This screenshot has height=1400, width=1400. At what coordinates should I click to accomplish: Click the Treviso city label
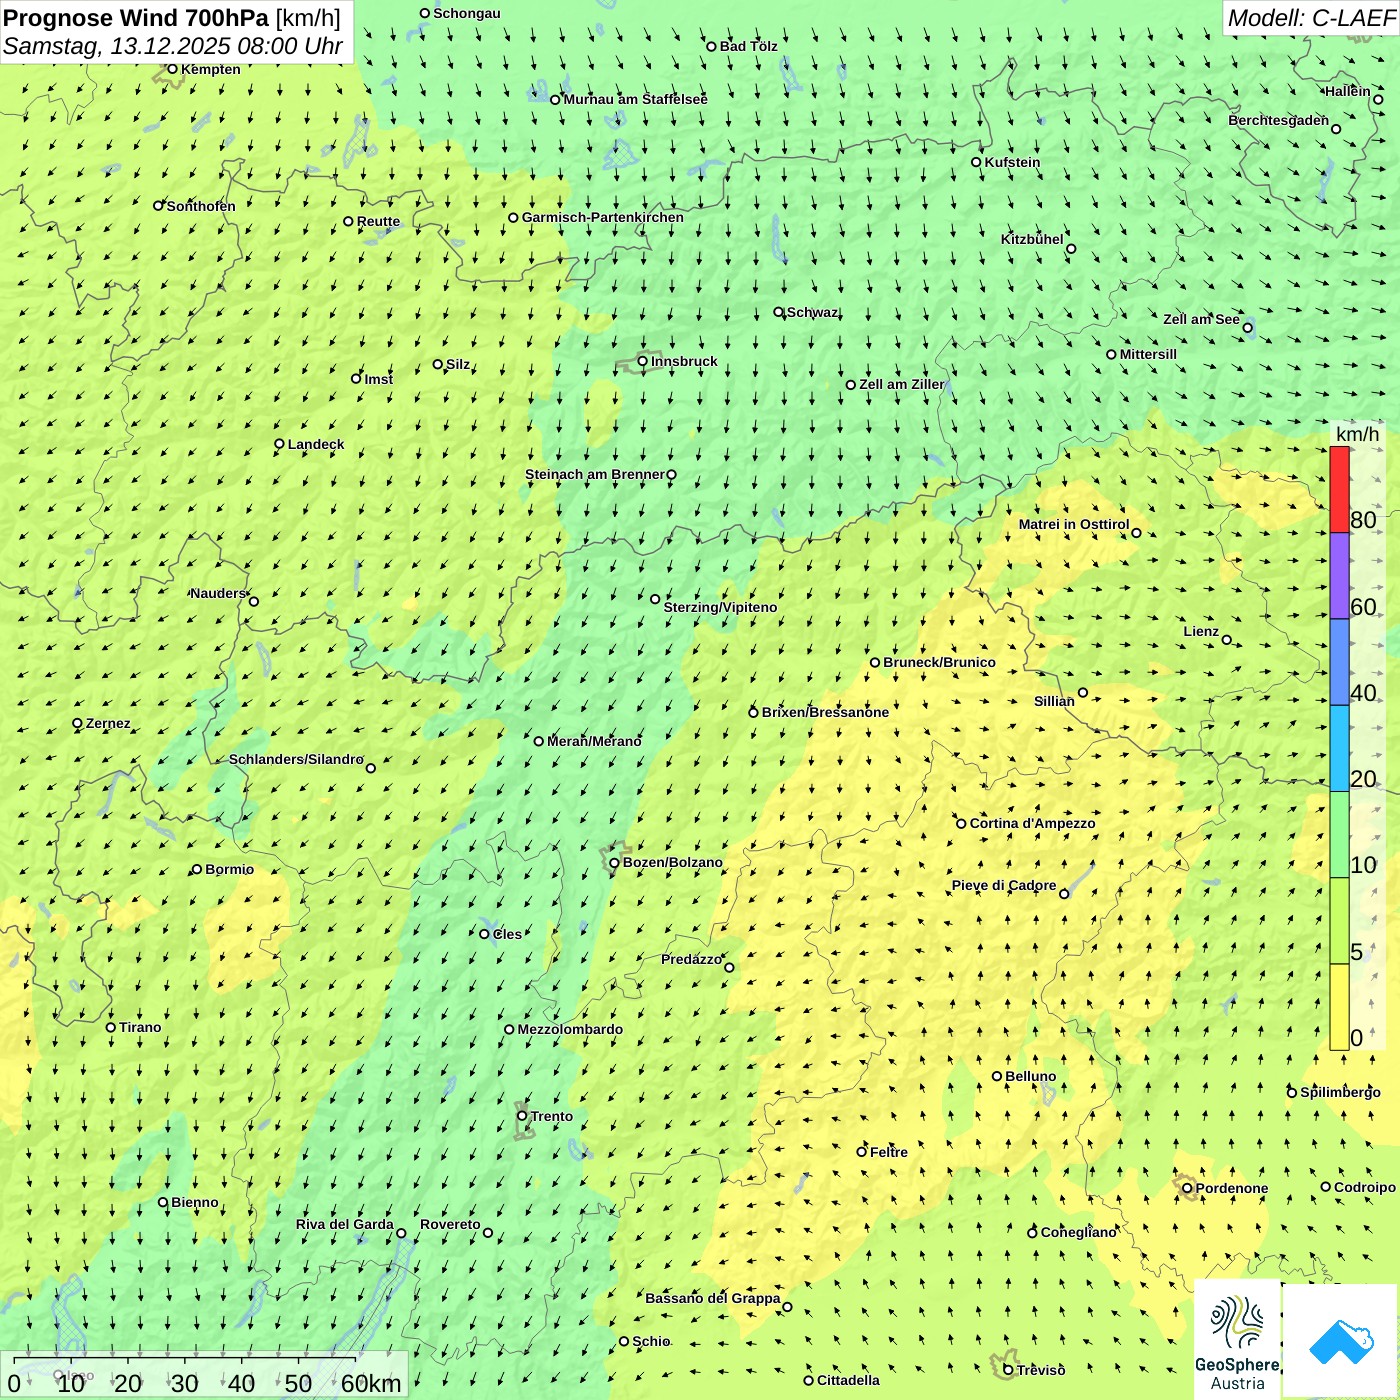1041,1370
